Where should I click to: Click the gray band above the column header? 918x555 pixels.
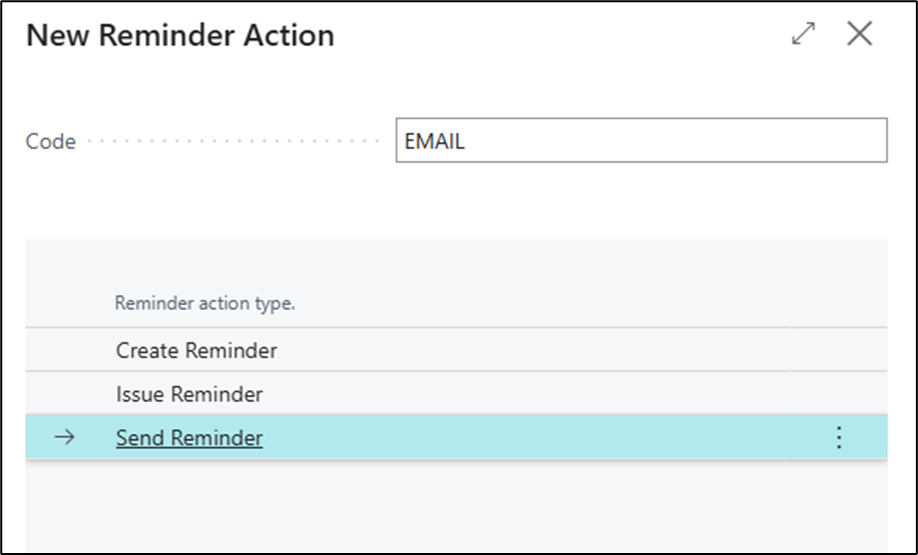click(455, 260)
